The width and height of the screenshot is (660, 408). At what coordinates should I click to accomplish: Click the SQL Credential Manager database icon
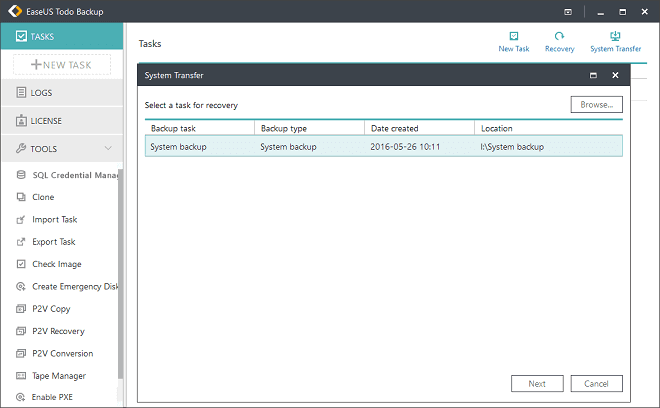[x=21, y=175]
